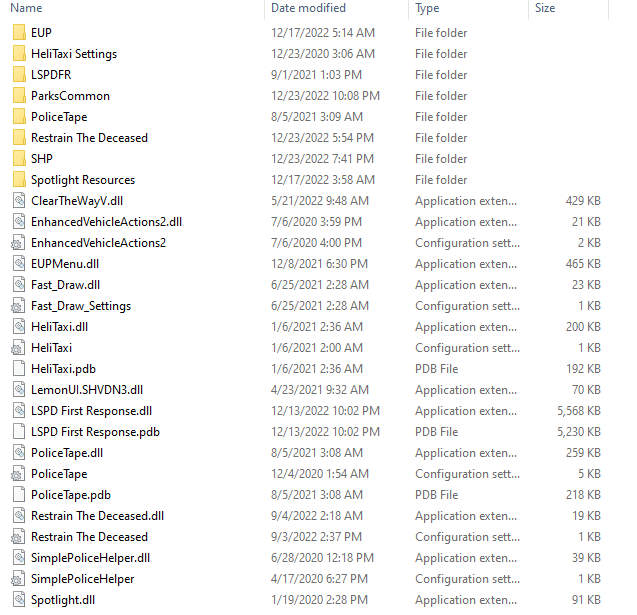Screen dimensions: 637x615
Task: Sort files by the Type column header
Action: tap(427, 8)
